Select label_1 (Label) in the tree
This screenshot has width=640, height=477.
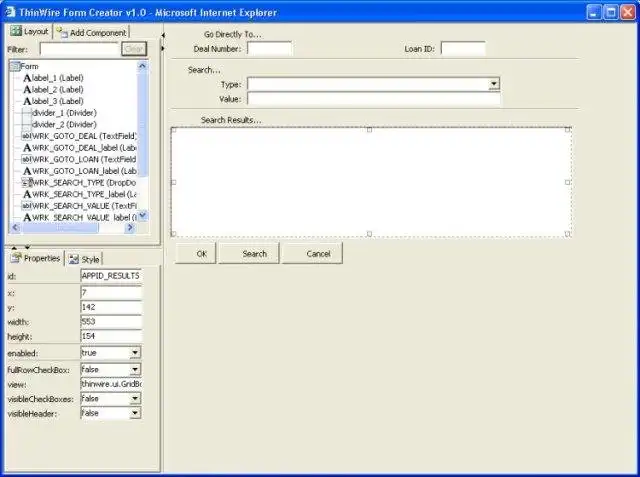point(58,78)
